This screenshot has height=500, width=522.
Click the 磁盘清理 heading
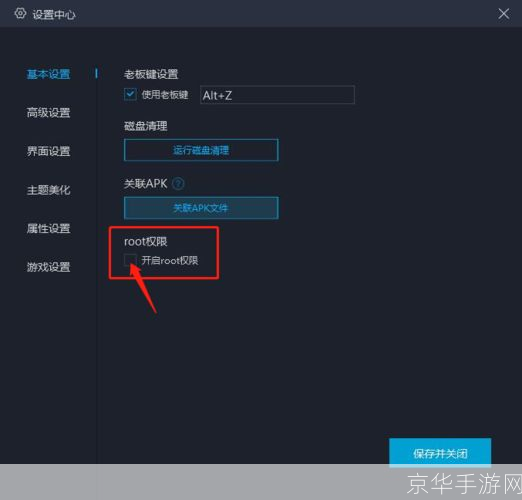pyautogui.click(x=146, y=126)
